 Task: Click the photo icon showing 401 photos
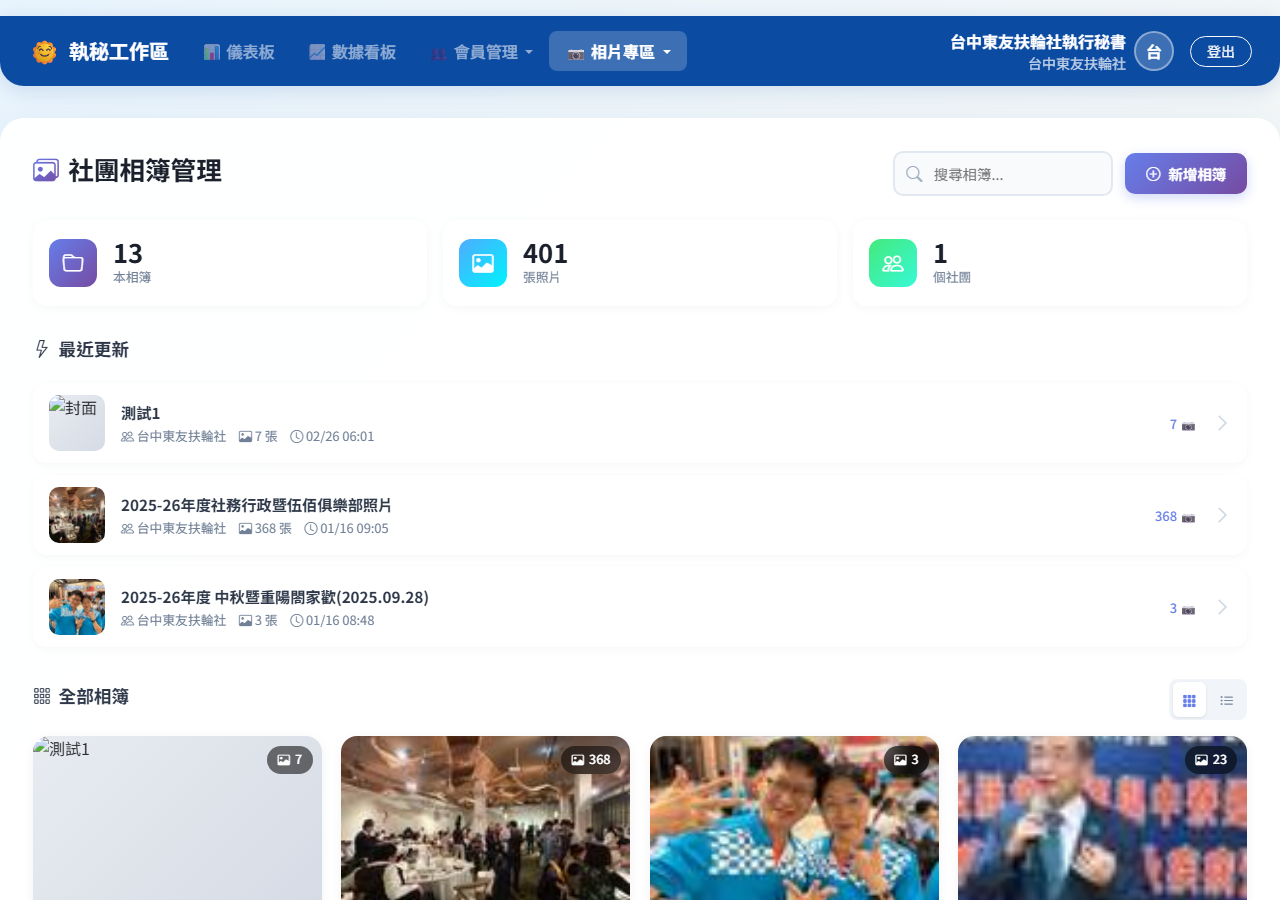[x=482, y=262]
